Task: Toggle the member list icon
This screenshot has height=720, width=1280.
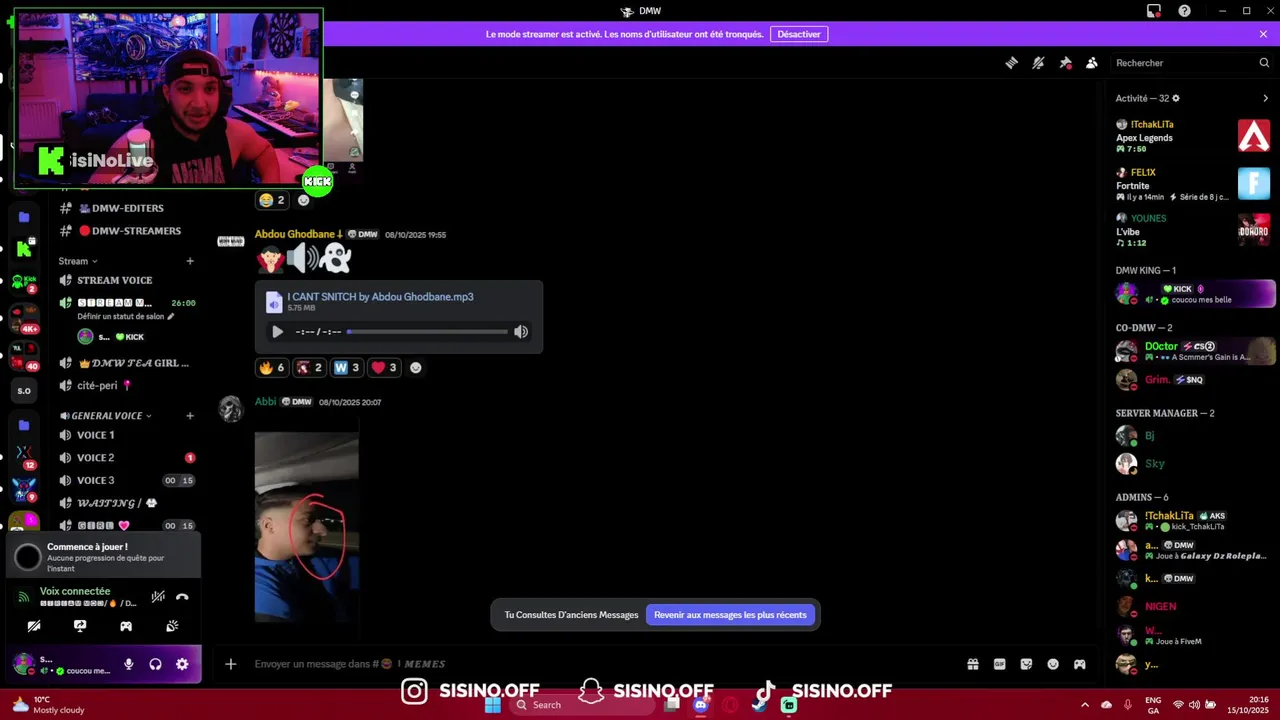Action: point(1092,63)
